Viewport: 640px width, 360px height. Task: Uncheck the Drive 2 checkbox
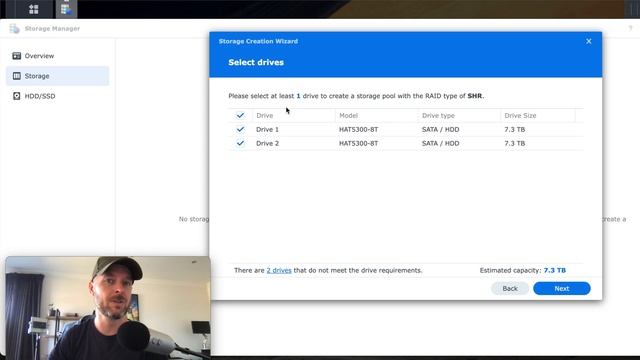tap(240, 143)
